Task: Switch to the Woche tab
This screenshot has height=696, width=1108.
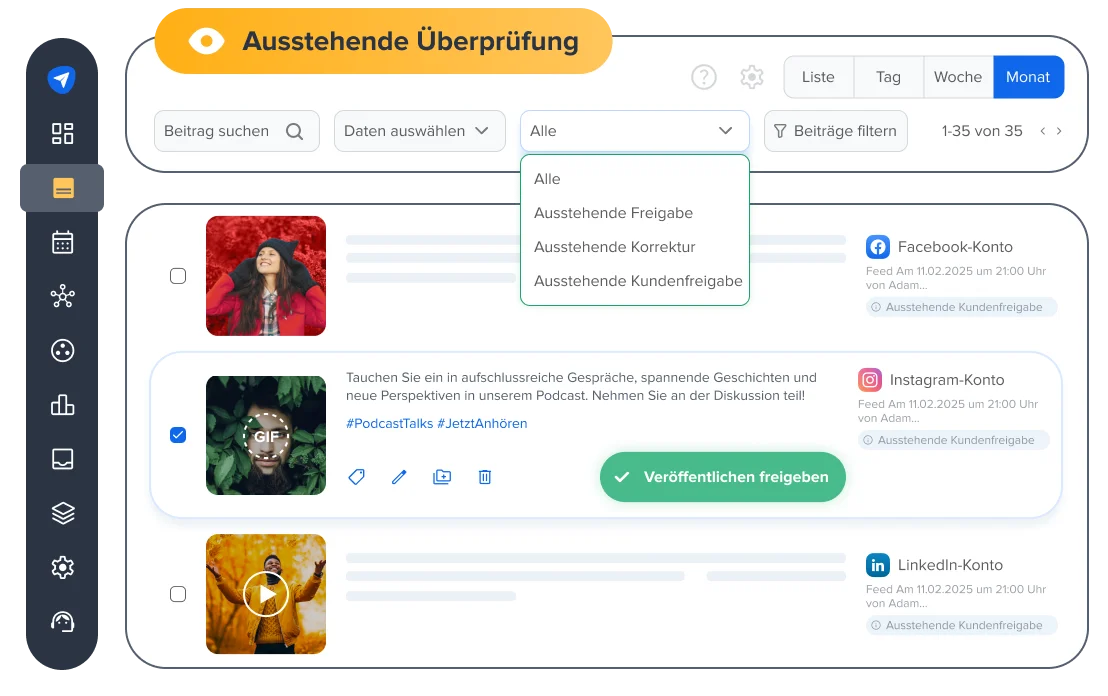Action: tap(957, 77)
